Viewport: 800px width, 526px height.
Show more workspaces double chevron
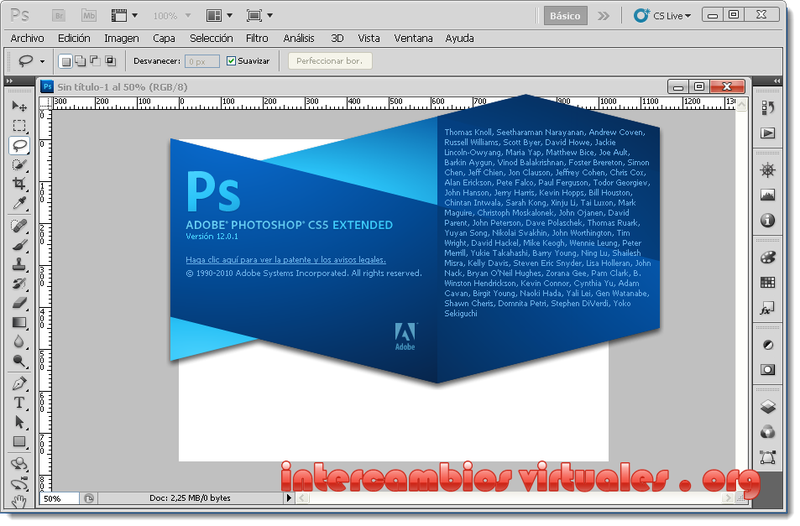(x=604, y=16)
